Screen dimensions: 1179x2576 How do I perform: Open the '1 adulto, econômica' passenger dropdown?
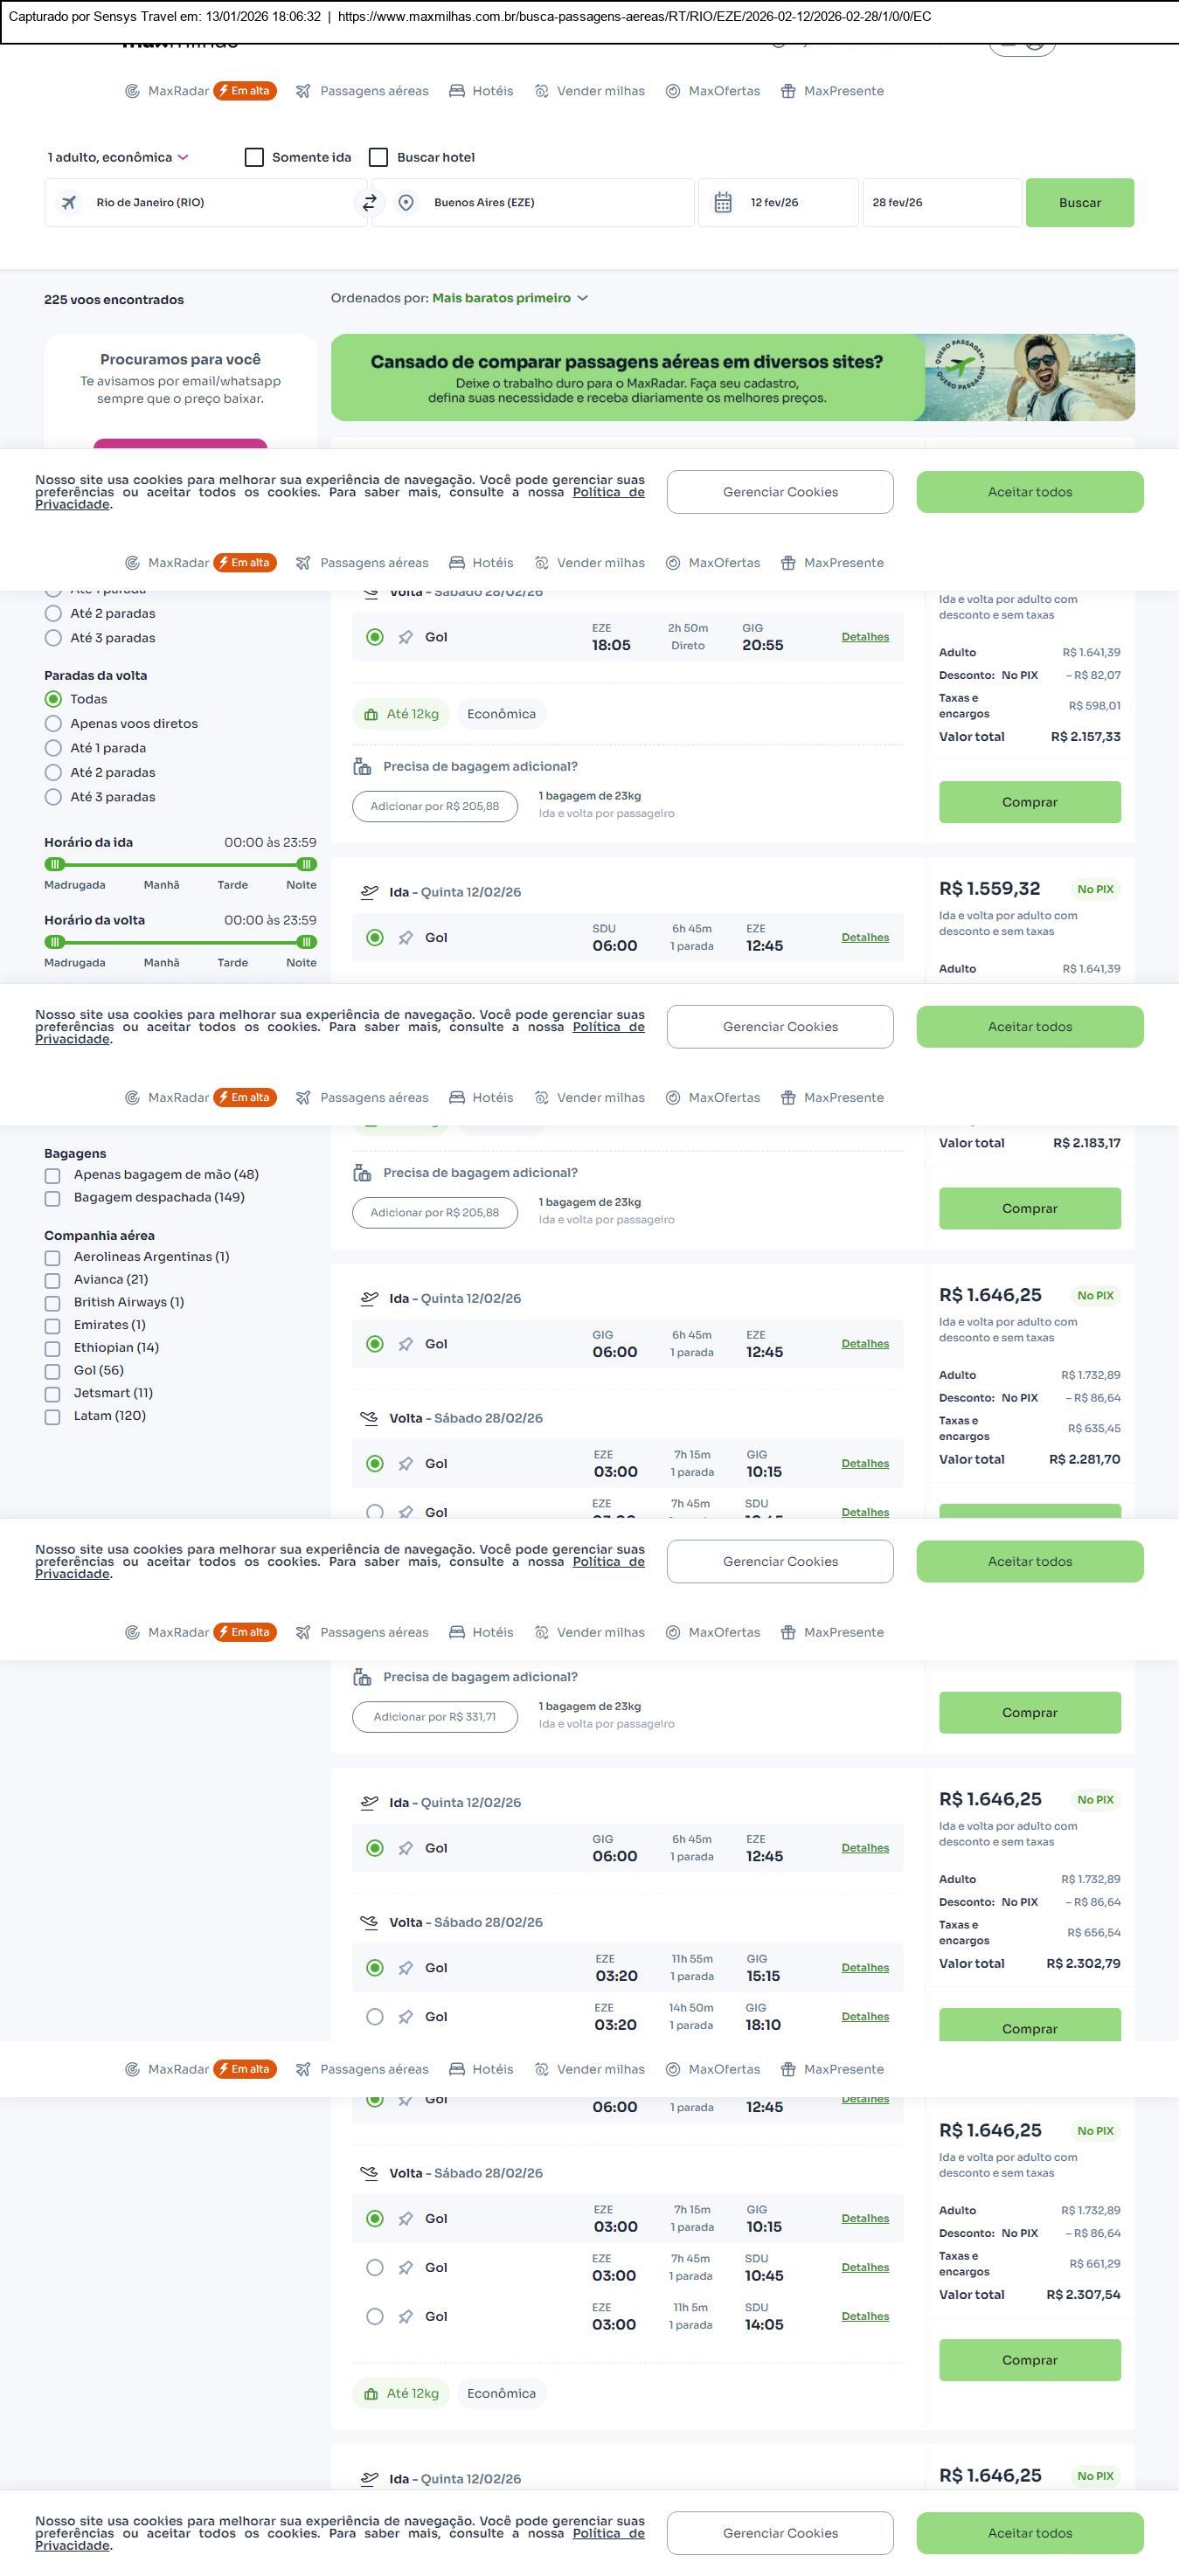[x=118, y=158]
